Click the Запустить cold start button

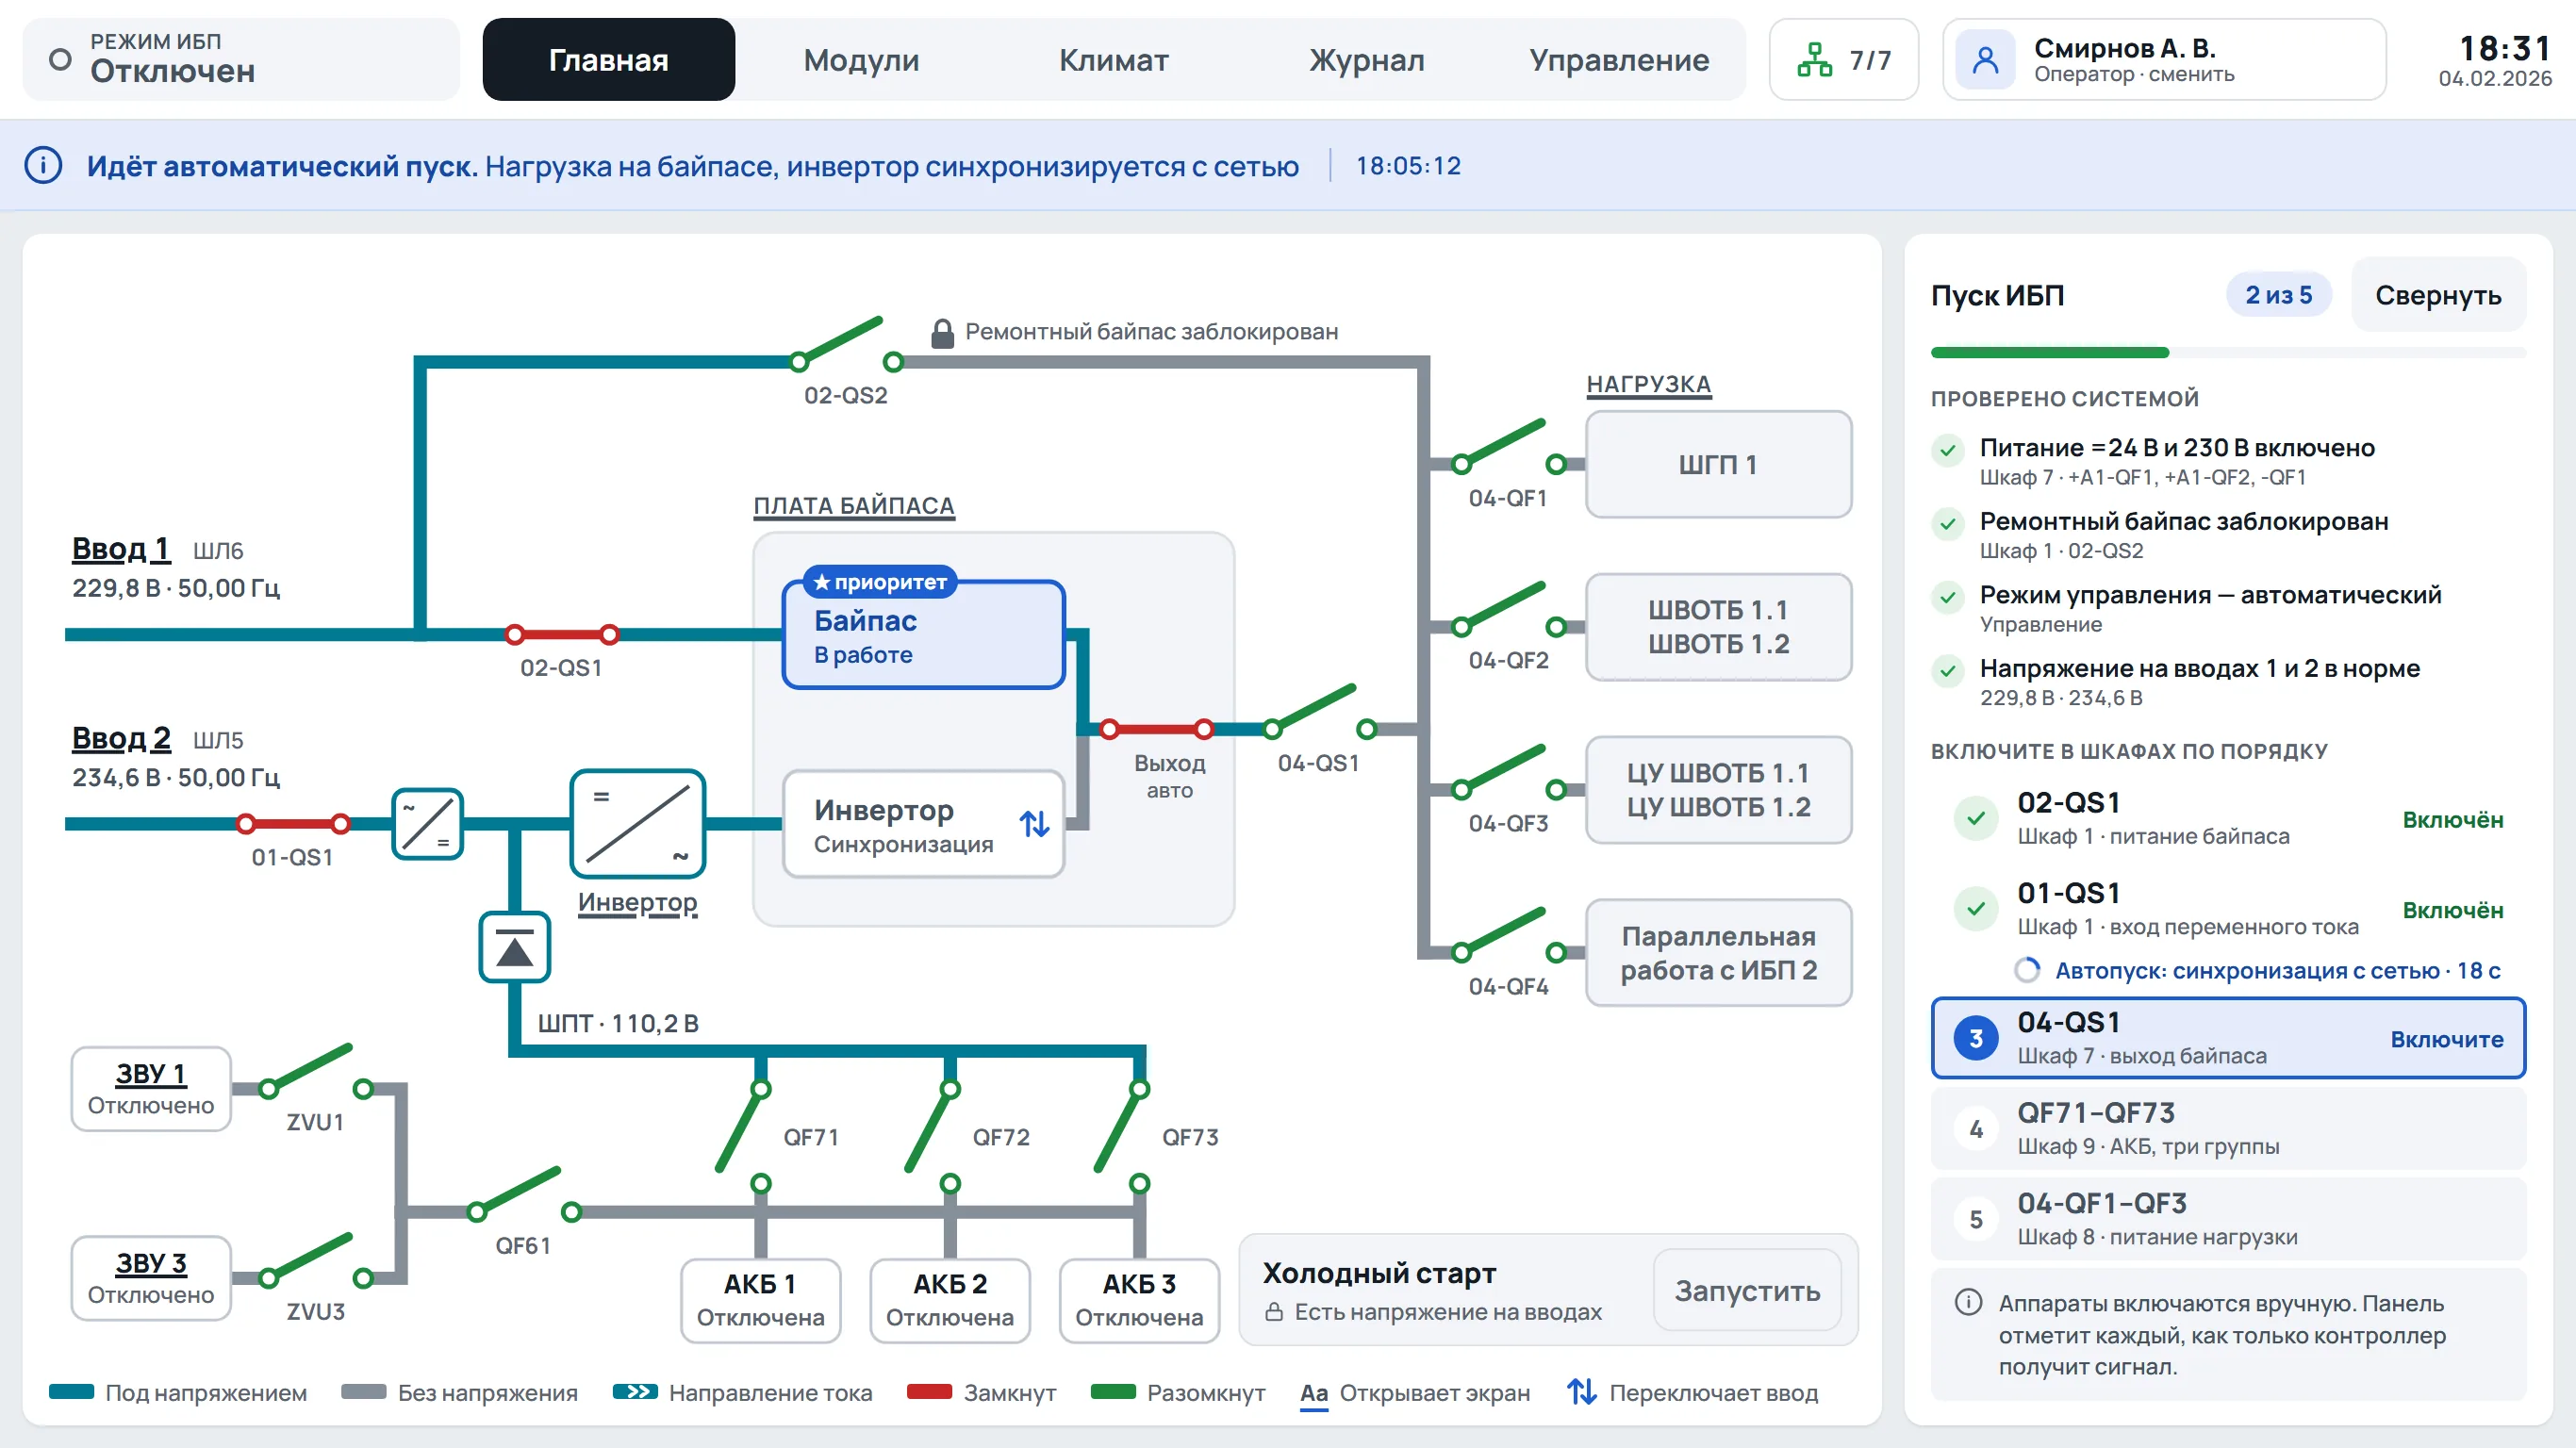(1747, 1290)
